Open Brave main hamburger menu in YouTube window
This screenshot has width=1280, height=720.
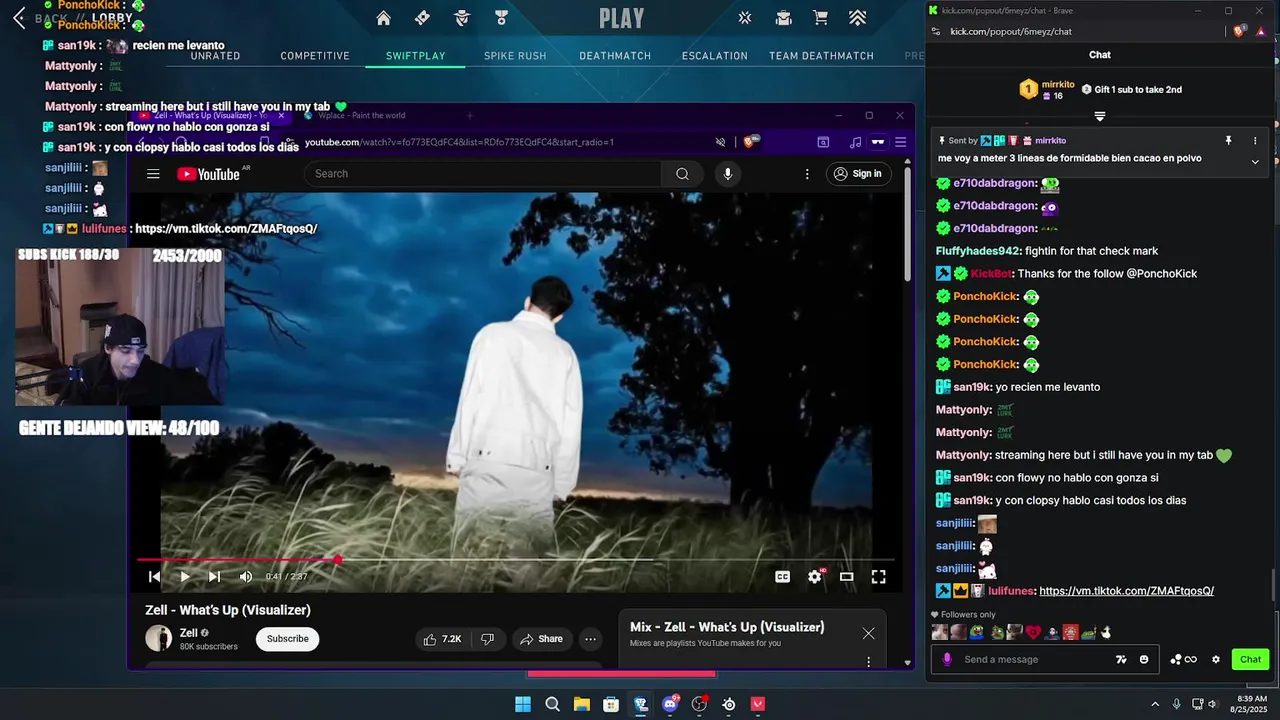click(x=900, y=142)
